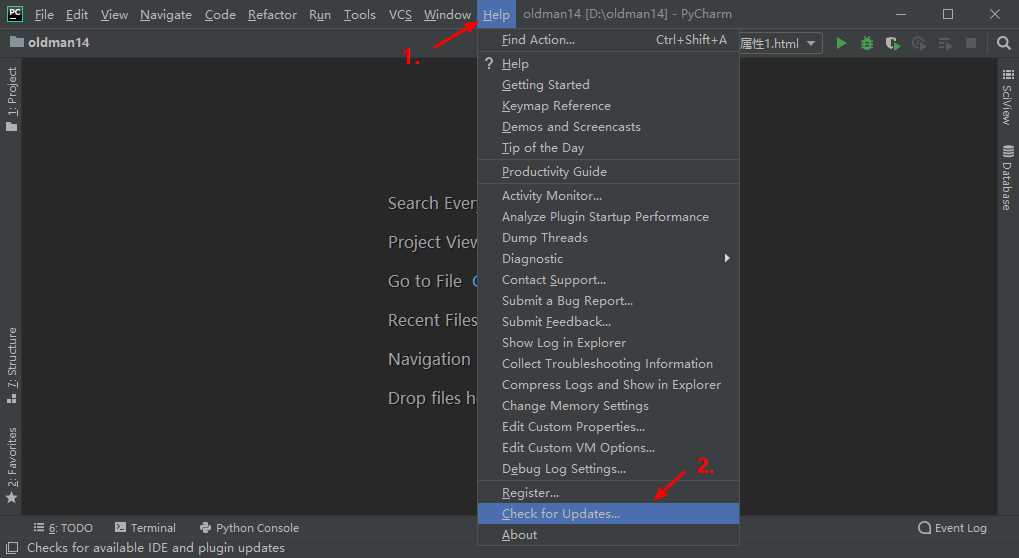The image size is (1019, 558).
Task: Click the green Run button in toolbar
Action: pyautogui.click(x=841, y=44)
